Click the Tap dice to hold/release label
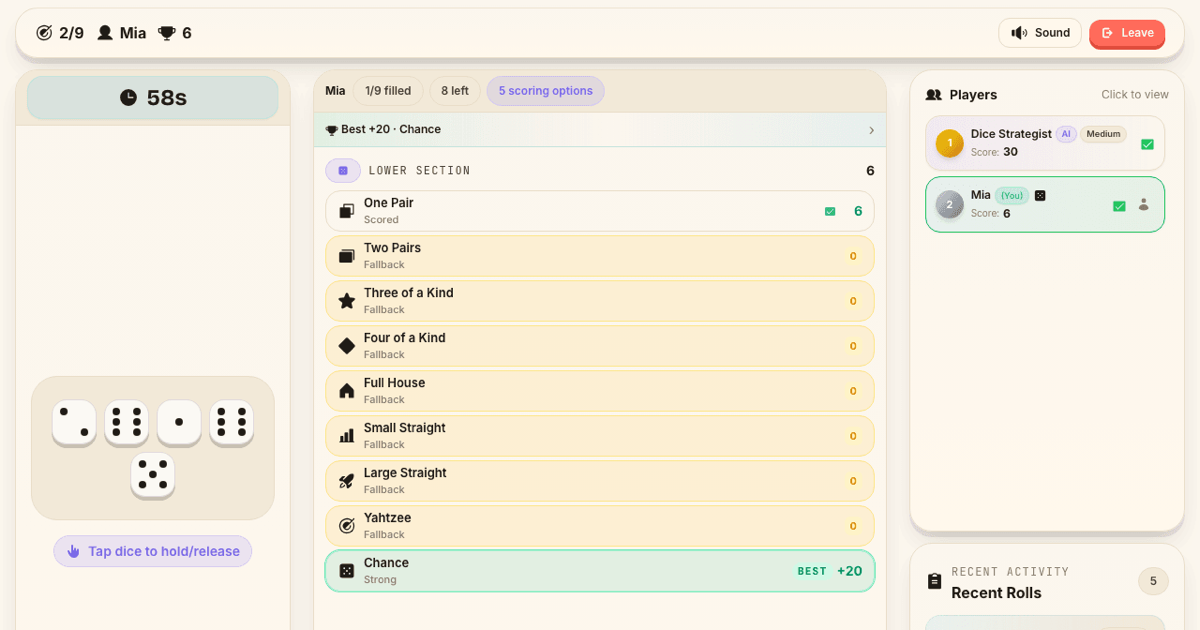 [x=164, y=551]
